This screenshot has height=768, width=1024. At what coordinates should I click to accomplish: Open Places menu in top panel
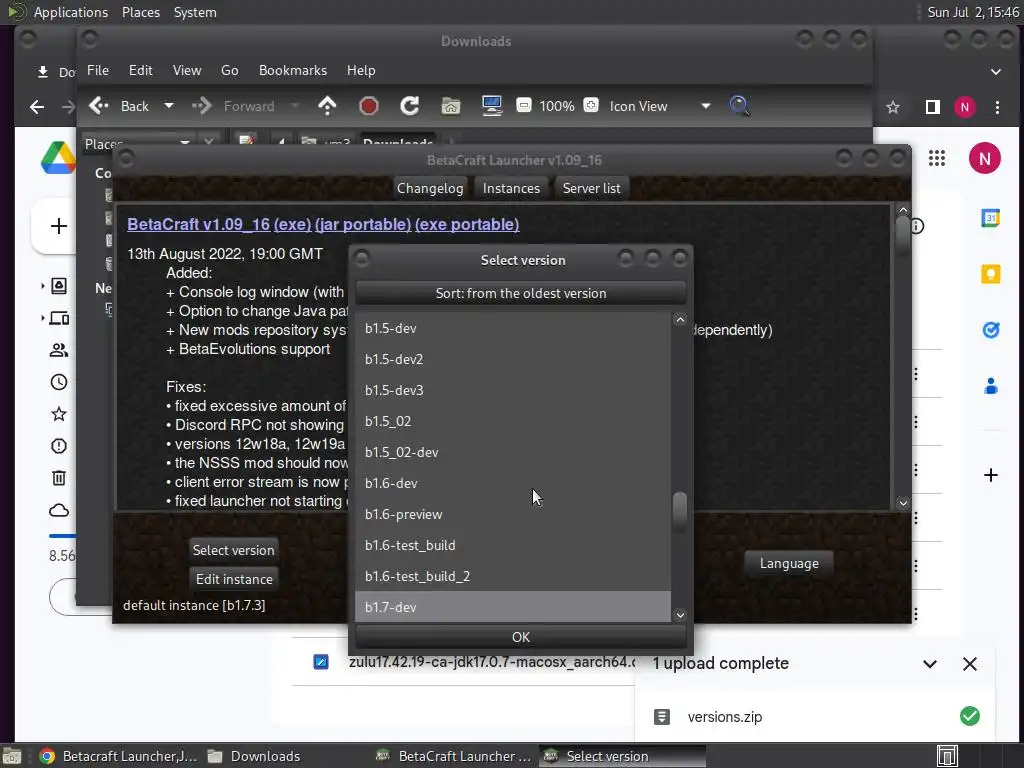pos(140,12)
